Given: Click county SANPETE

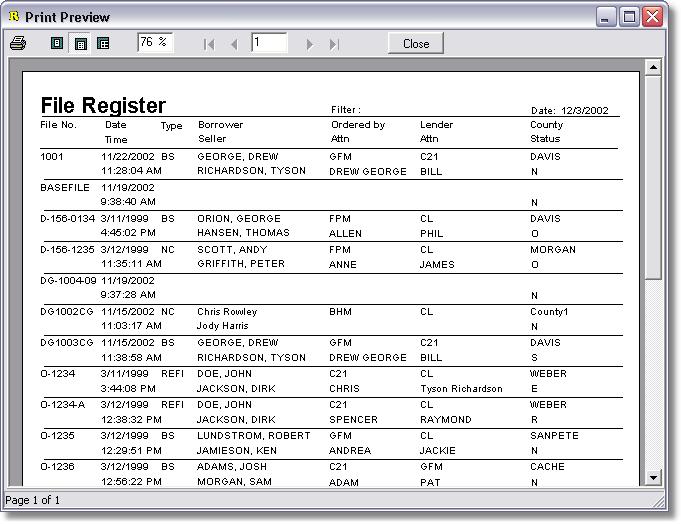Looking at the screenshot, I should click(554, 435).
